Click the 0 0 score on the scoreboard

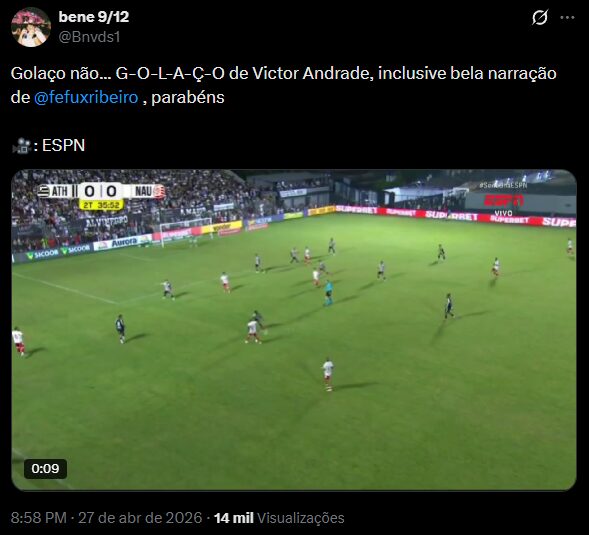click(100, 191)
